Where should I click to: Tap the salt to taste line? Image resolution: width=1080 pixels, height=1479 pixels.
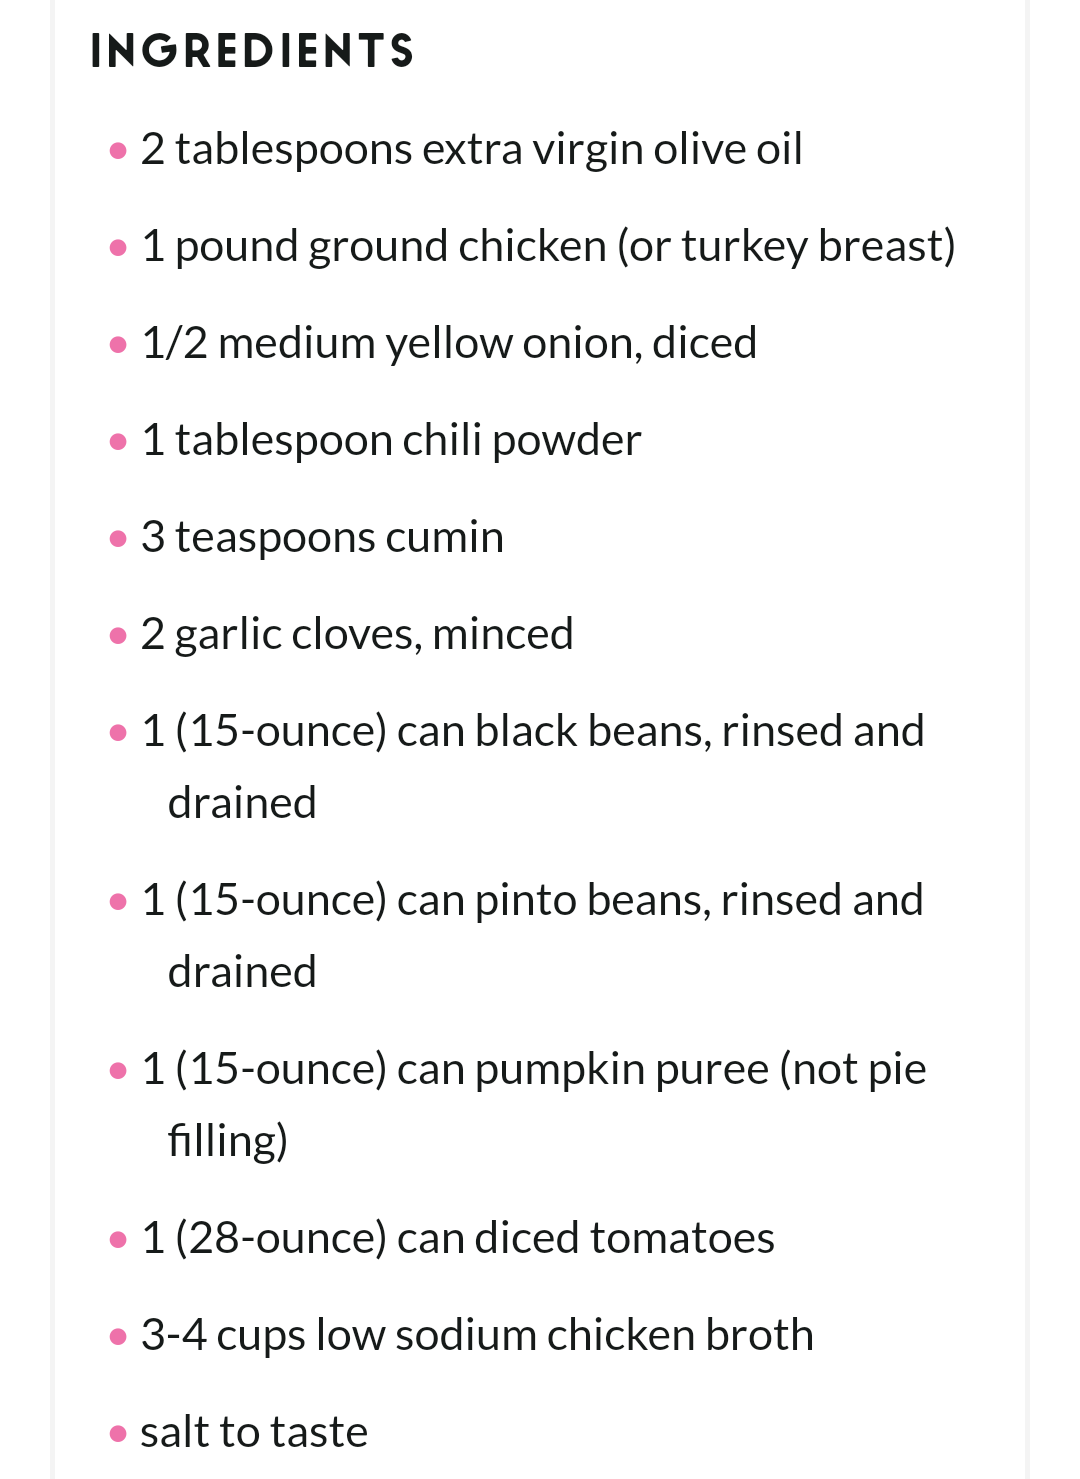[254, 1432]
